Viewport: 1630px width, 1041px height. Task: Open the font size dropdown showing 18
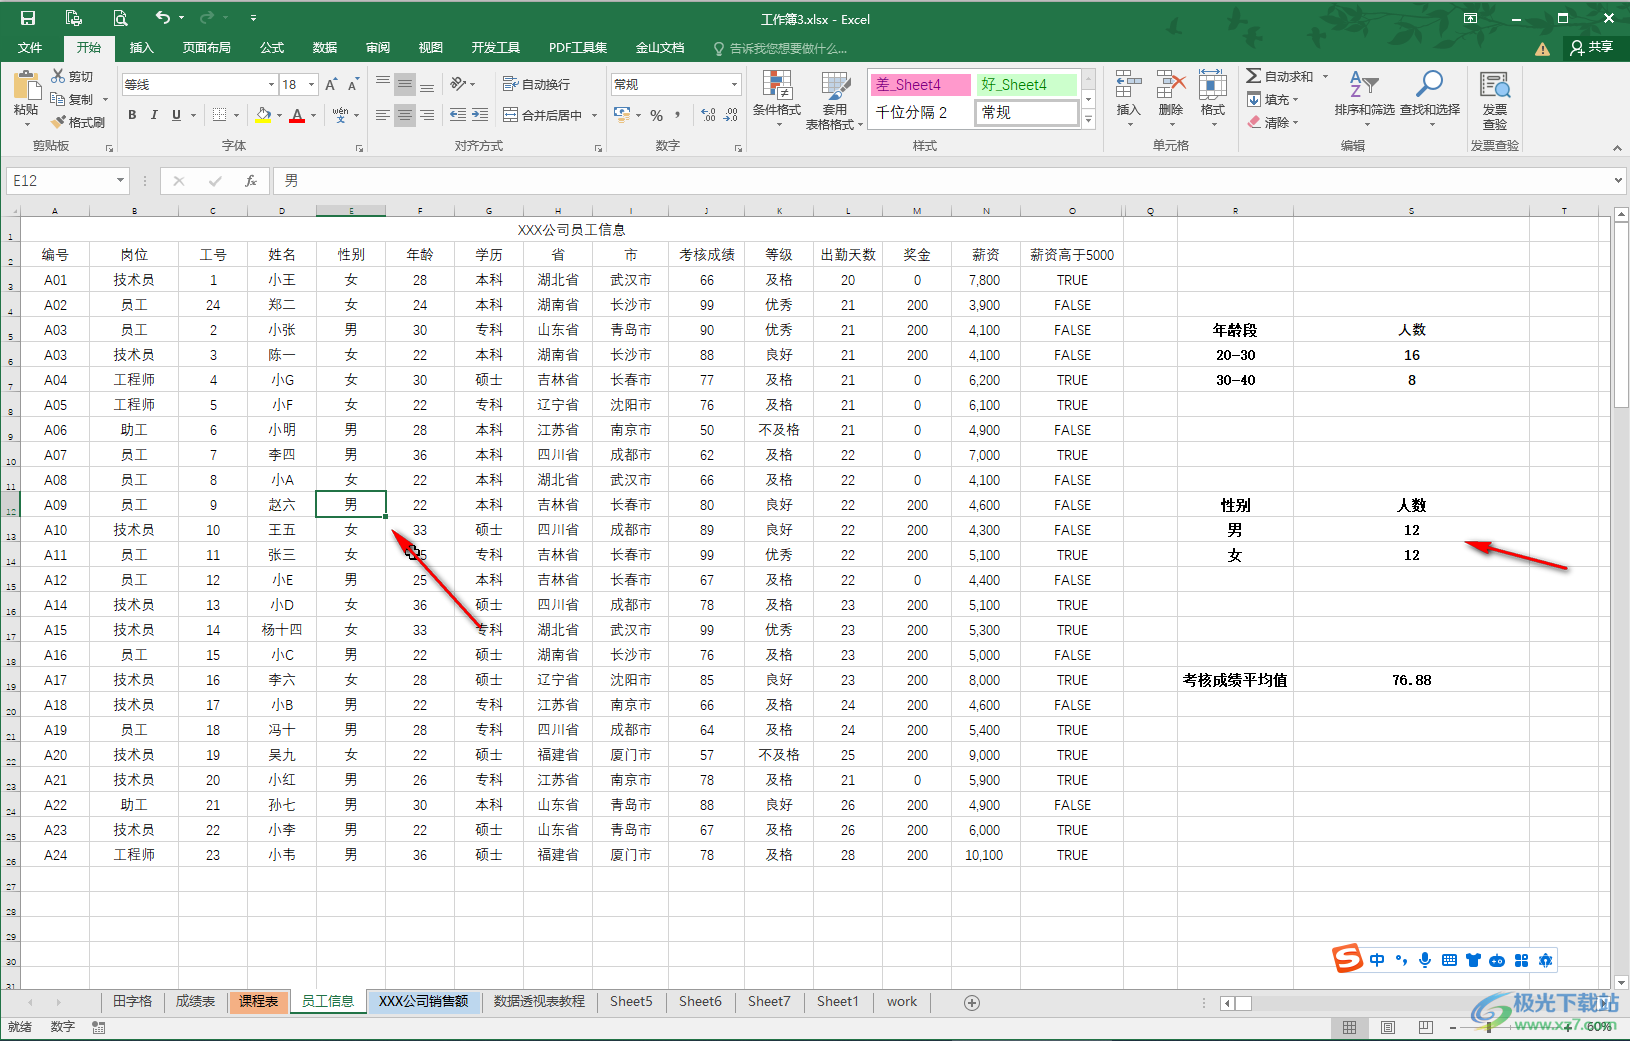tap(311, 85)
